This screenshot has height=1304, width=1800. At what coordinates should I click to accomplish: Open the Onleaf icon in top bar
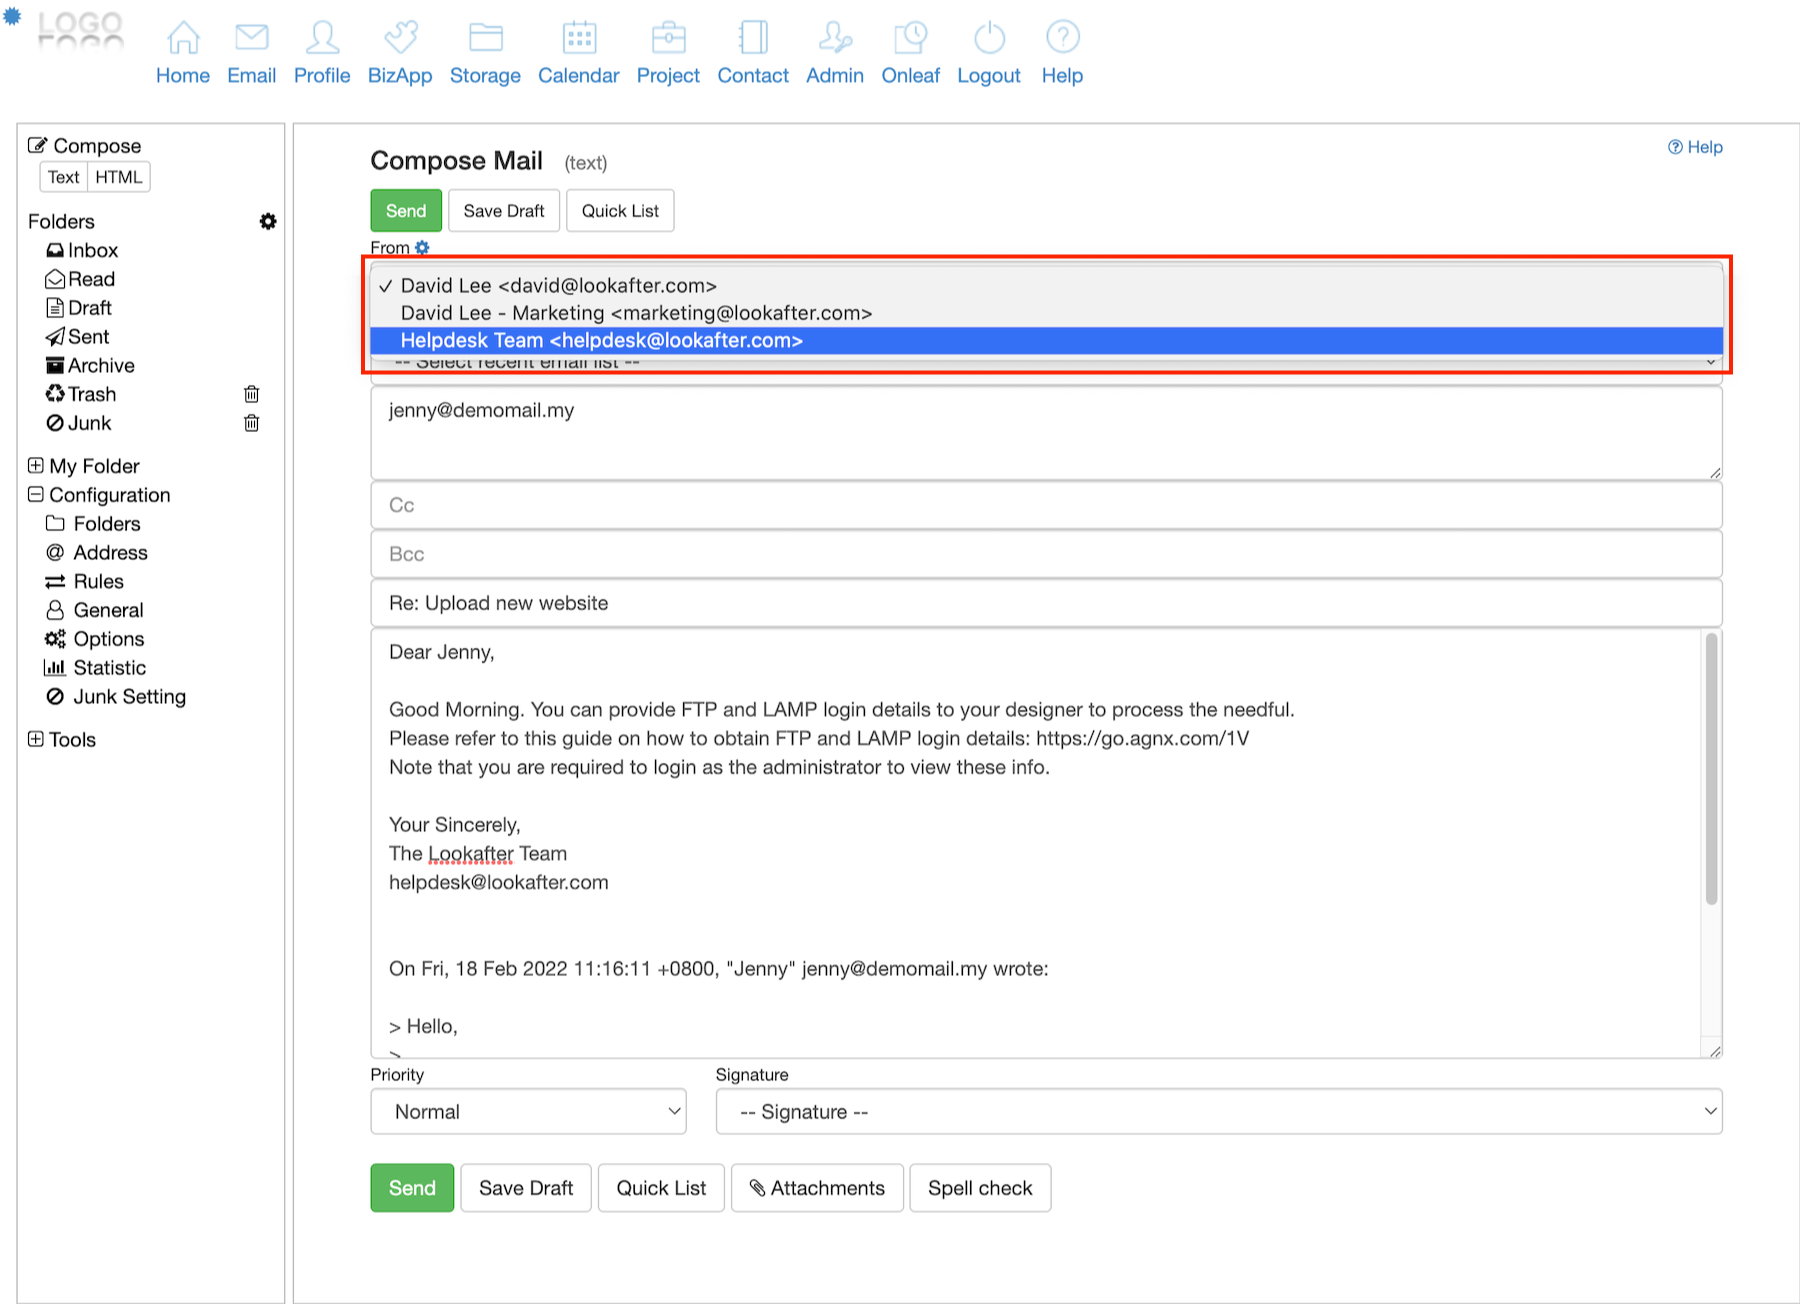click(910, 38)
